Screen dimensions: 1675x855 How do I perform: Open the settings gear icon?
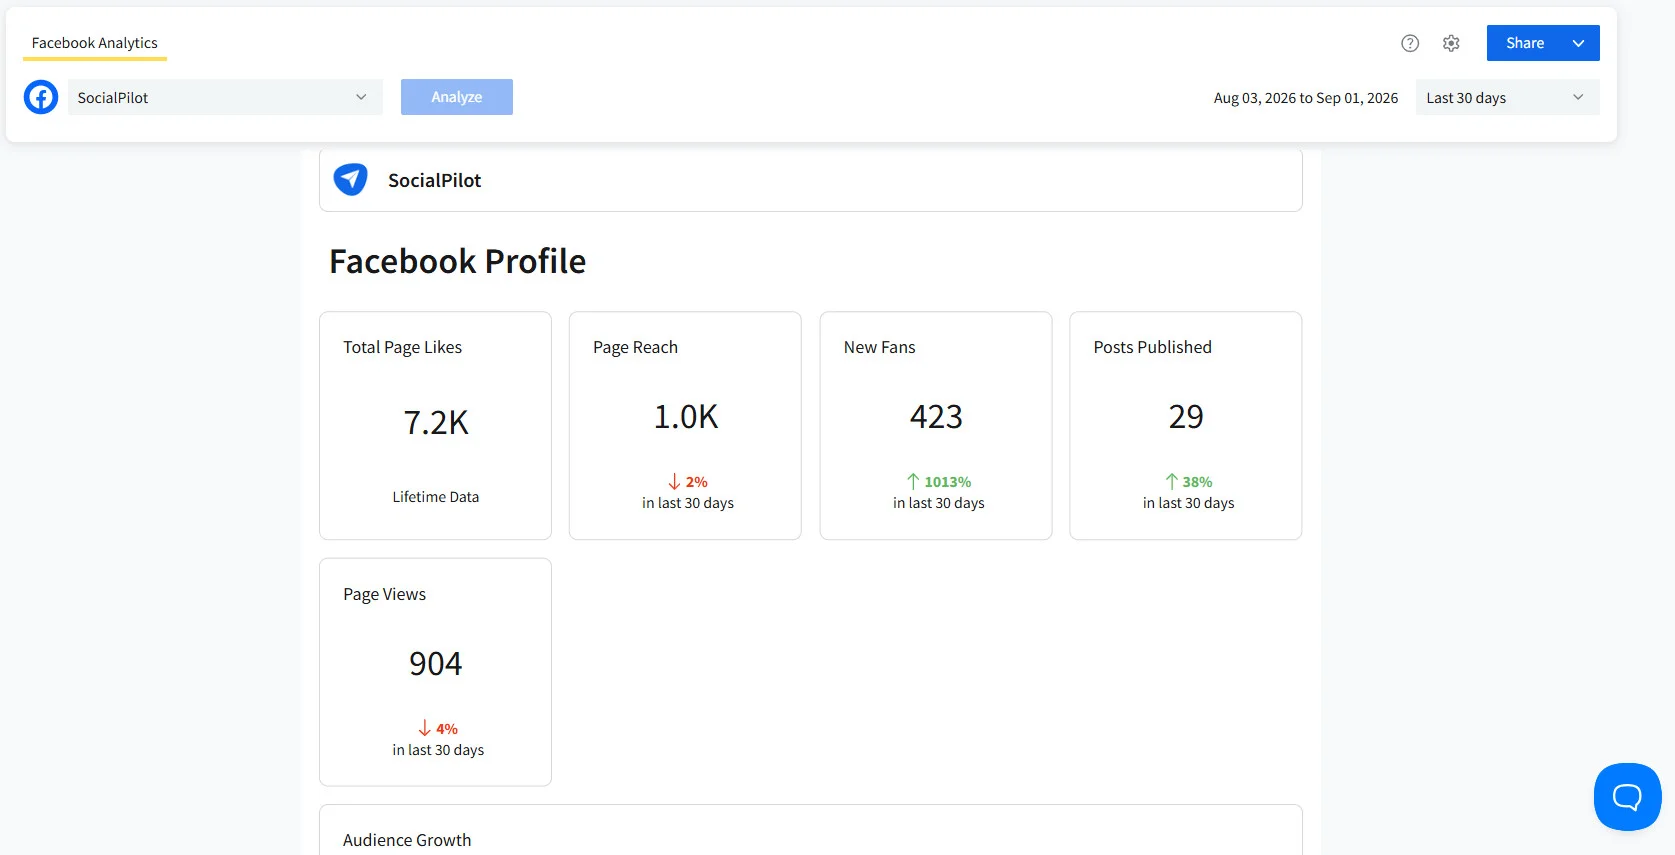[x=1451, y=43]
